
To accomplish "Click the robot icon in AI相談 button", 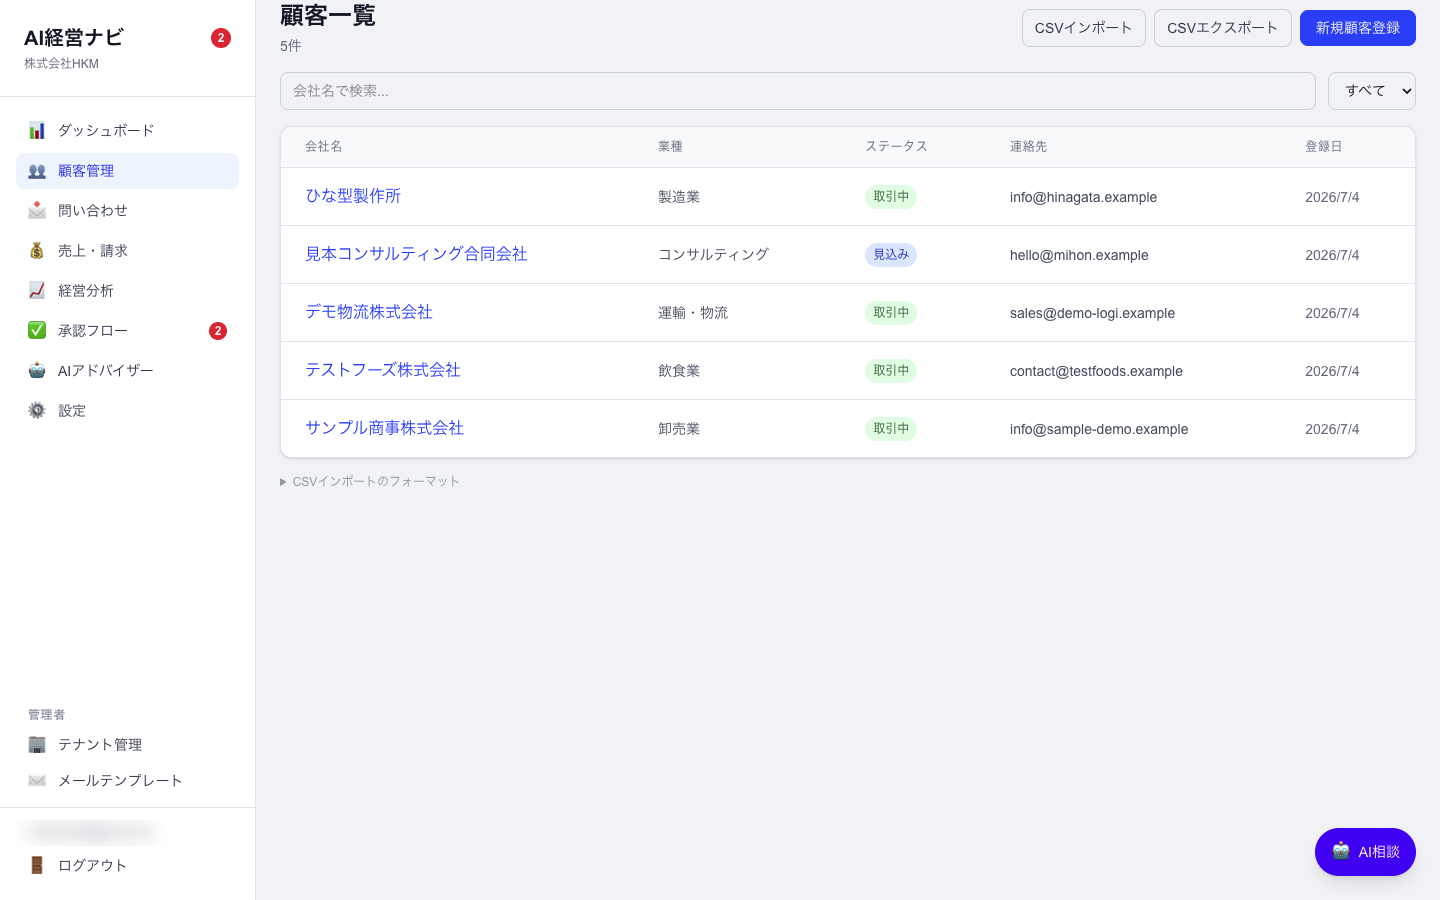I will click(x=1341, y=851).
